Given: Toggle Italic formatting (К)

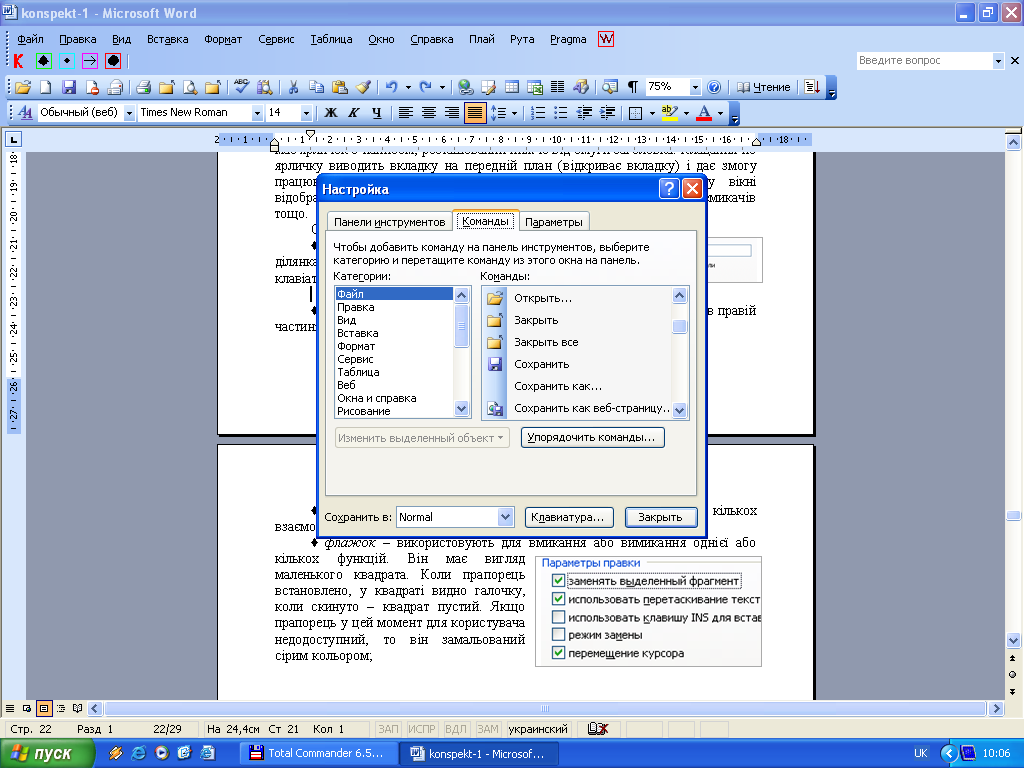Looking at the screenshot, I should (x=354, y=113).
